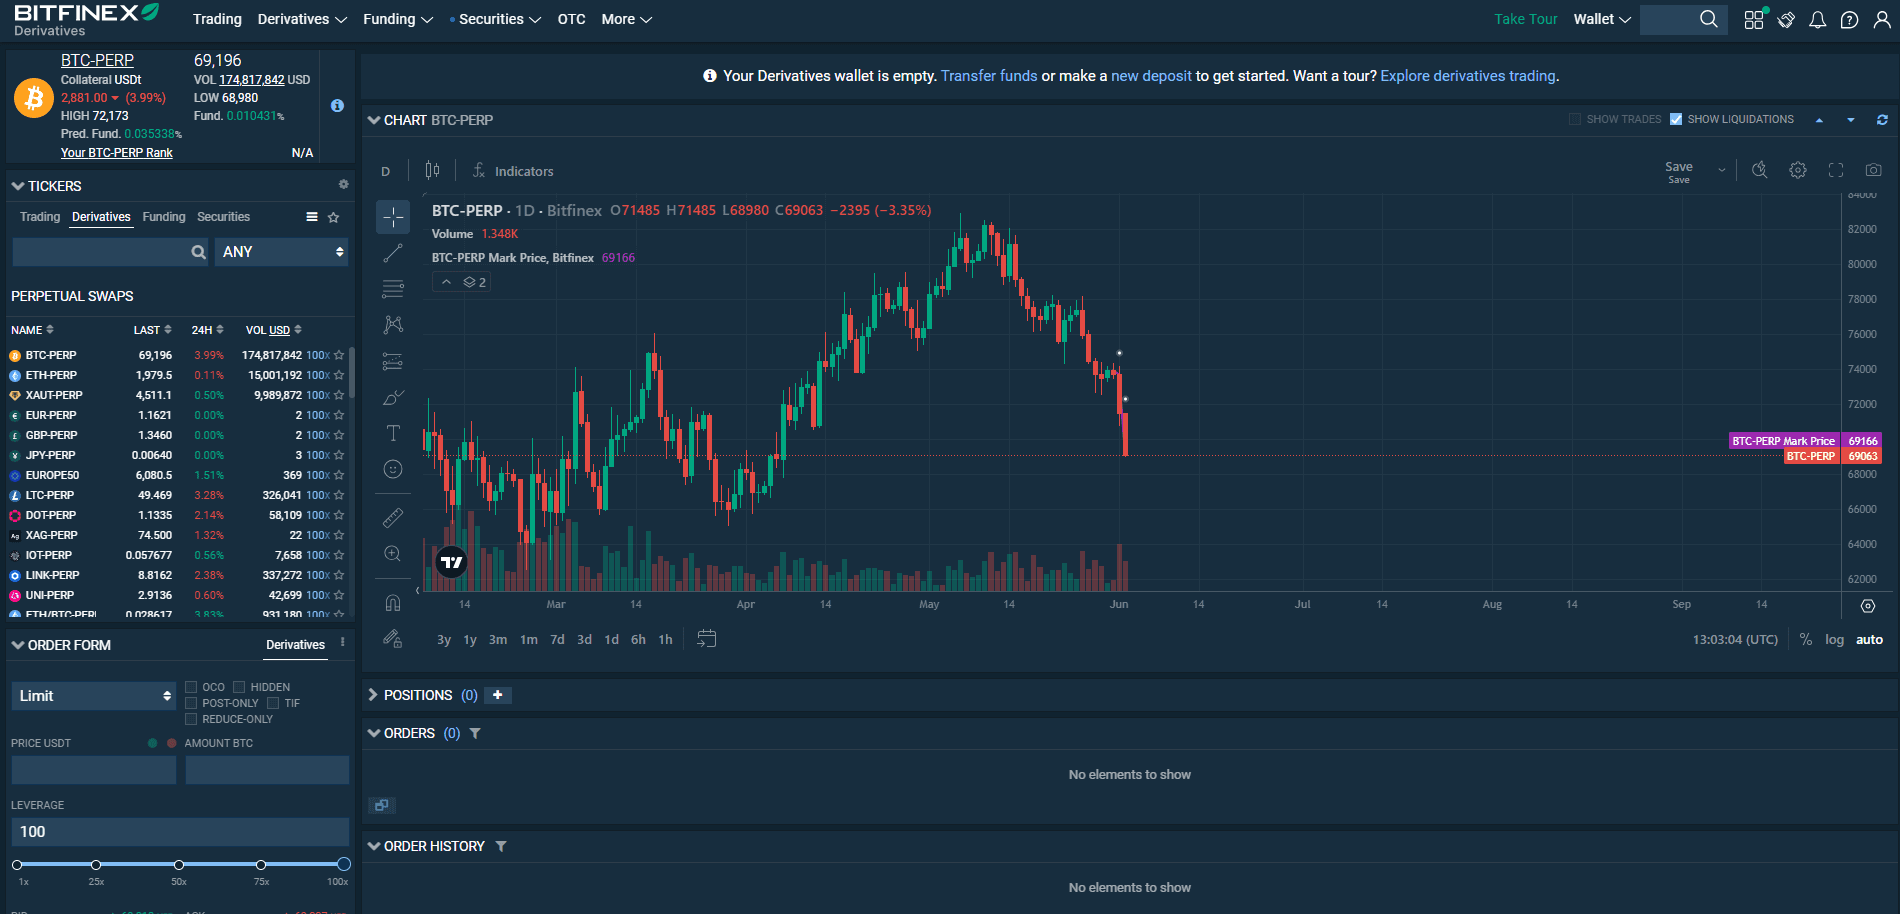The width and height of the screenshot is (1900, 914).
Task: Filter the orders list
Action: click(x=475, y=733)
